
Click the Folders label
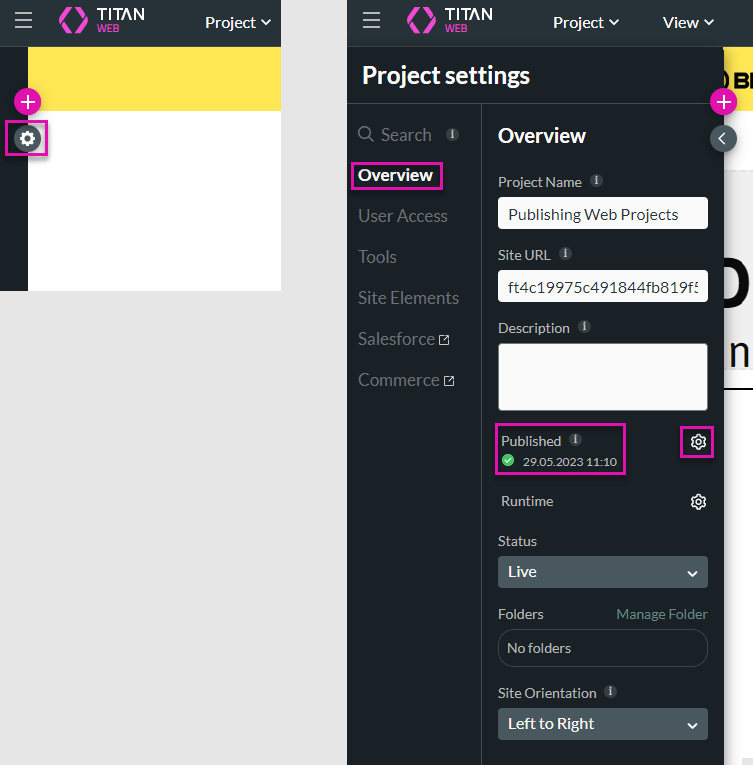pos(520,614)
